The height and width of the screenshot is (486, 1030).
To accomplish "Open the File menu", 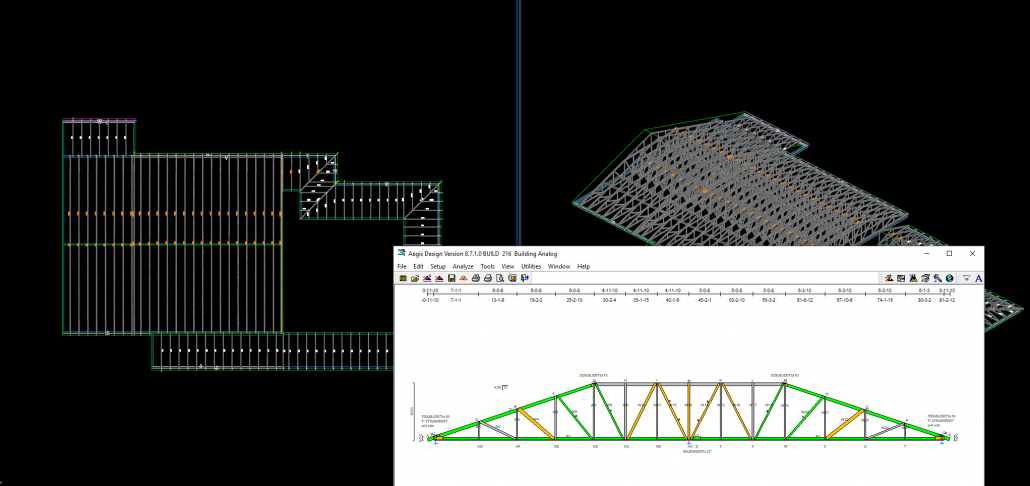I will click(402, 266).
